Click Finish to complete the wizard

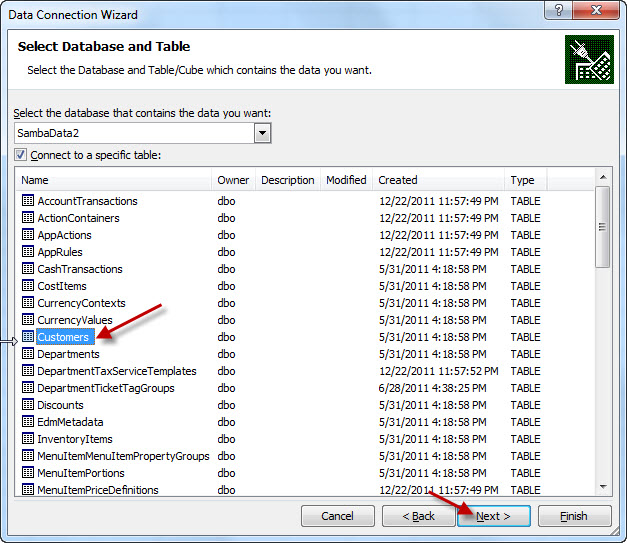574,516
